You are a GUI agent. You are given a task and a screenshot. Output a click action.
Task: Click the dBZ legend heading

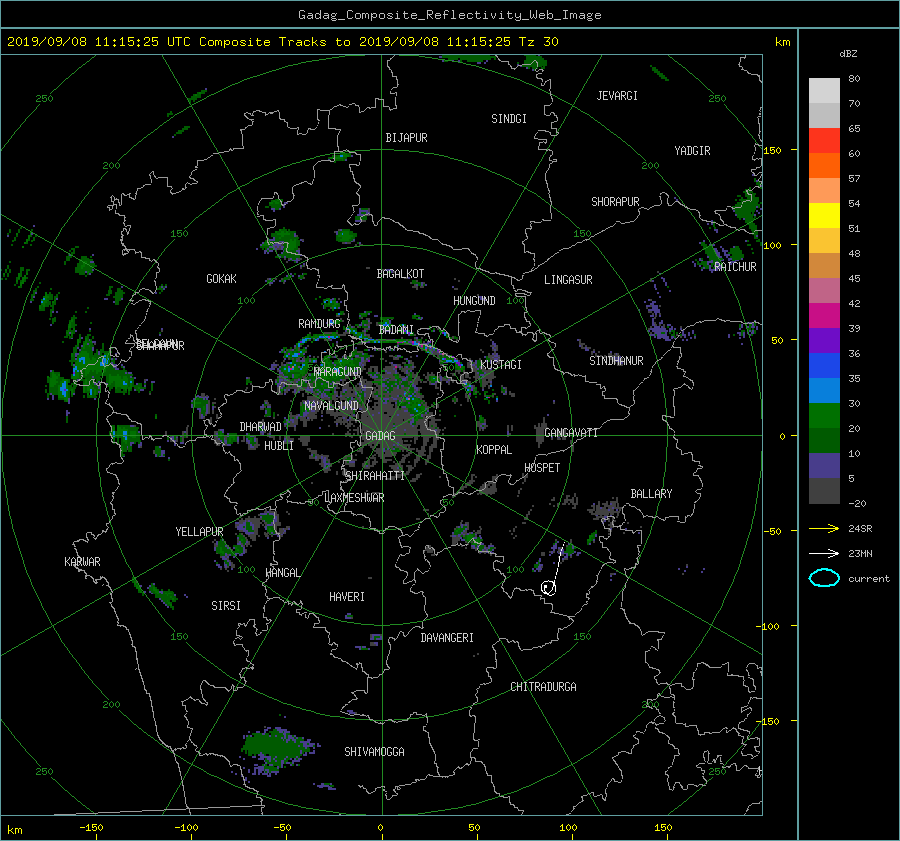[848, 54]
